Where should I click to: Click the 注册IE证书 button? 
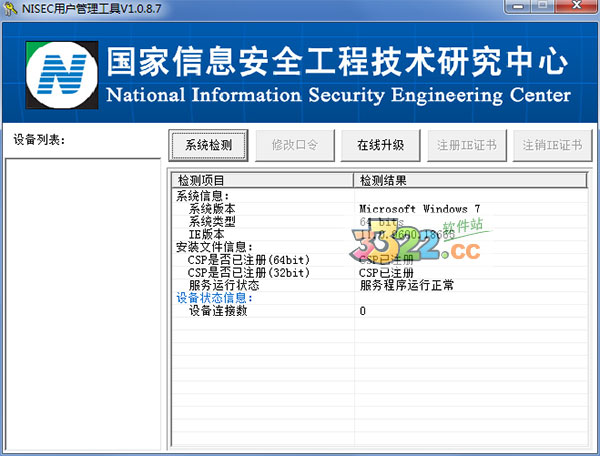click(x=467, y=145)
